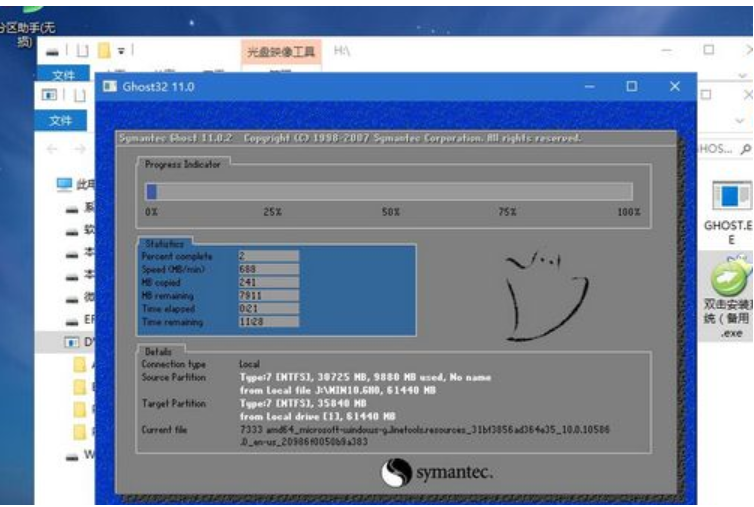Click the 100% mark under progress bar
This screenshot has height=507, width=754.
click(629, 212)
